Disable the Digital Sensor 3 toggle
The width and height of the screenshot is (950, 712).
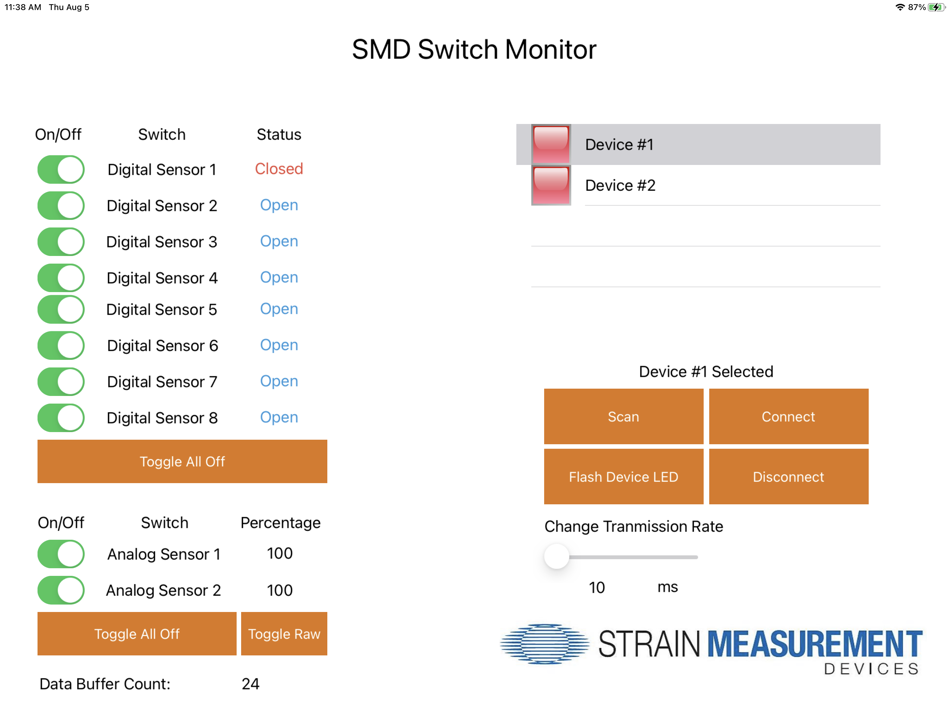tap(61, 241)
